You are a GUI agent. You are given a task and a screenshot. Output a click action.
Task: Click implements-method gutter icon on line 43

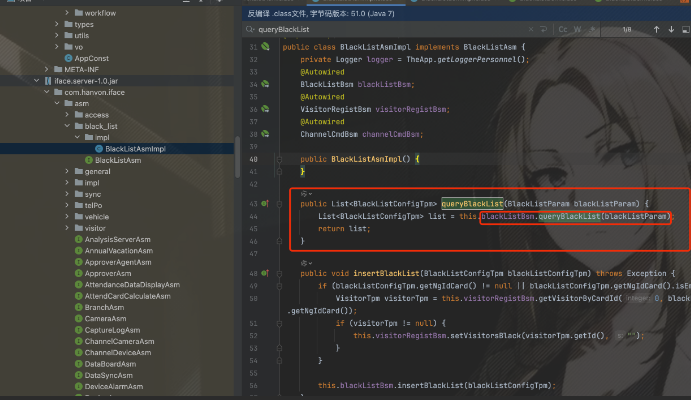point(265,204)
